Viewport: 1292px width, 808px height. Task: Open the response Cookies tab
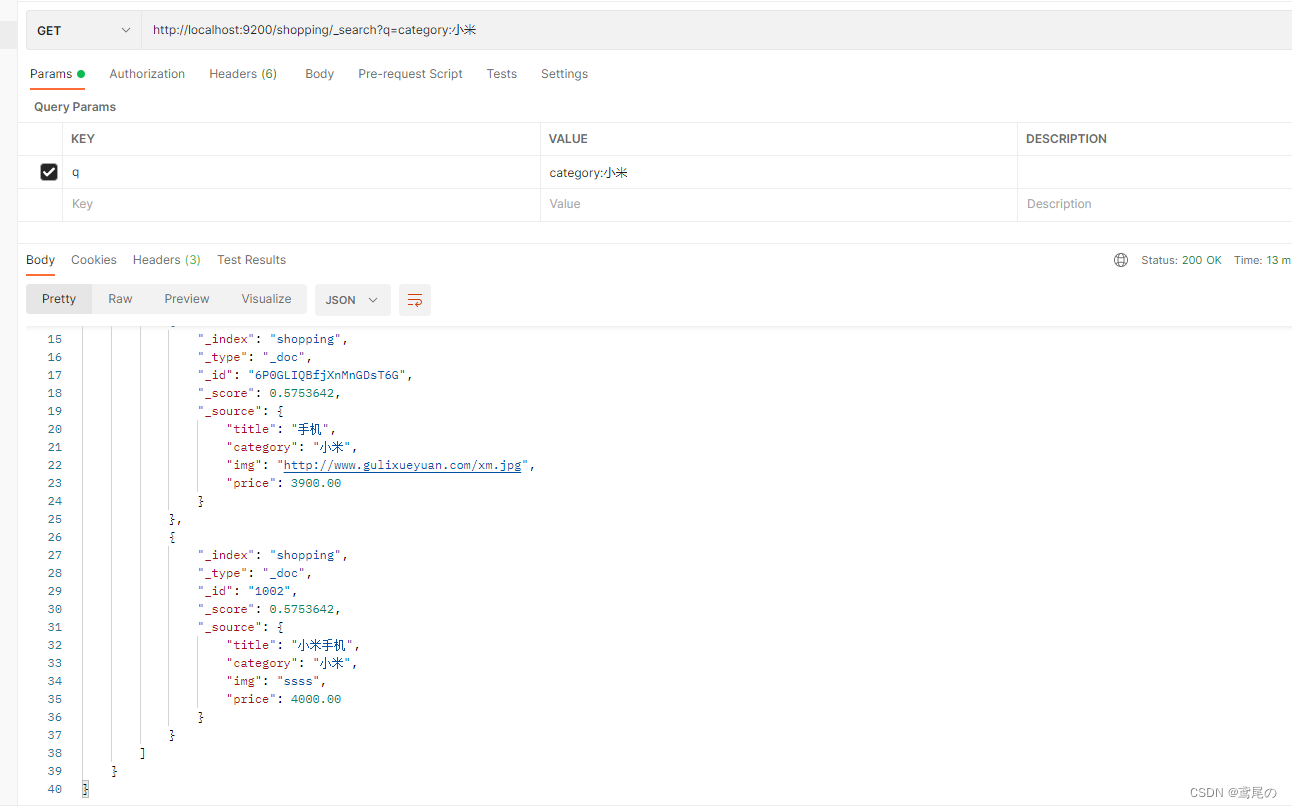(94, 260)
